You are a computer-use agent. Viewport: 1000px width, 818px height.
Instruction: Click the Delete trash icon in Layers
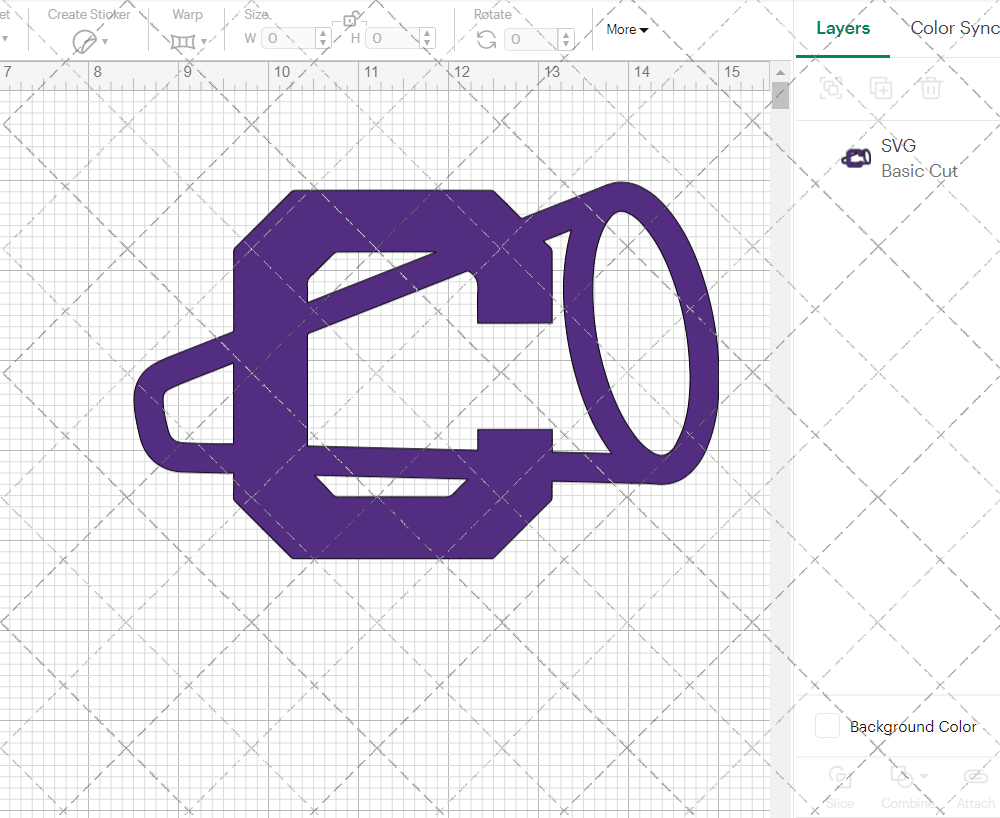pos(930,88)
